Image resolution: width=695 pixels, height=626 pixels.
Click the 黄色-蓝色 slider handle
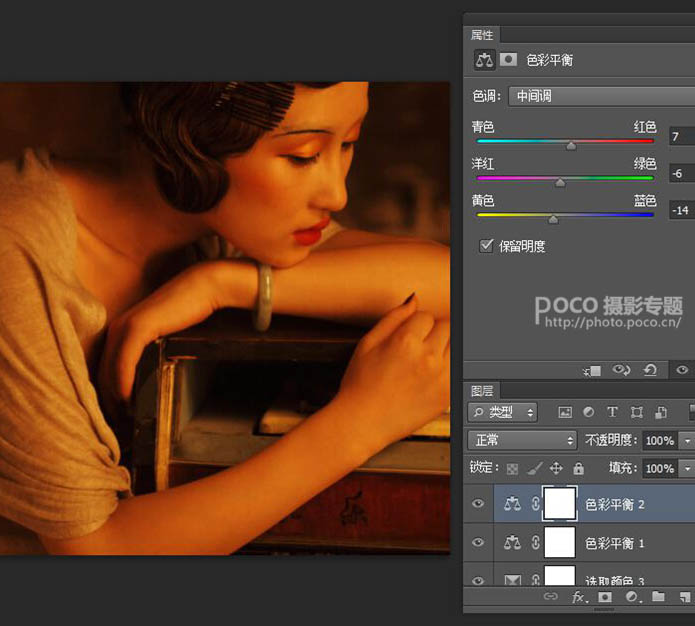tap(553, 218)
